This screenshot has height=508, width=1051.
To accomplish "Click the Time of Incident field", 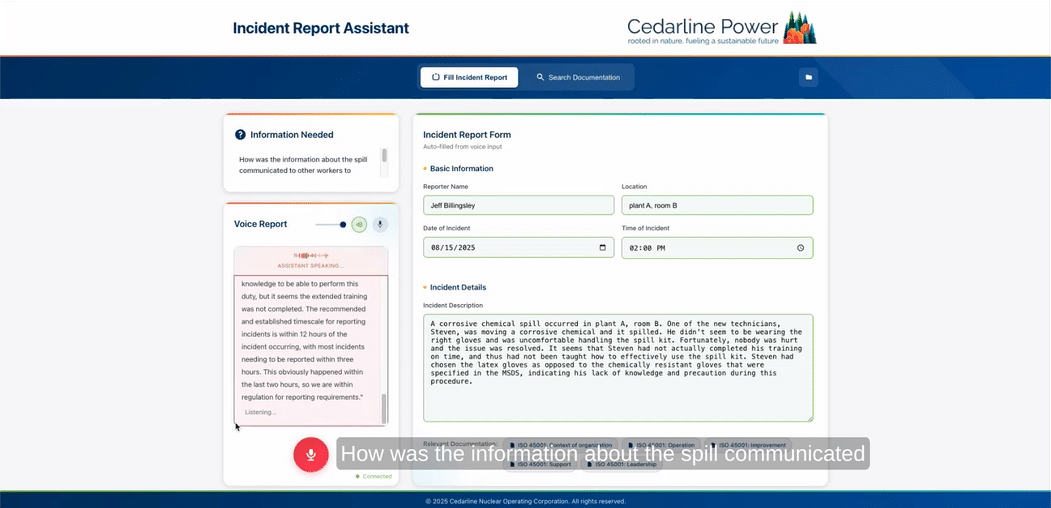I will coord(717,248).
